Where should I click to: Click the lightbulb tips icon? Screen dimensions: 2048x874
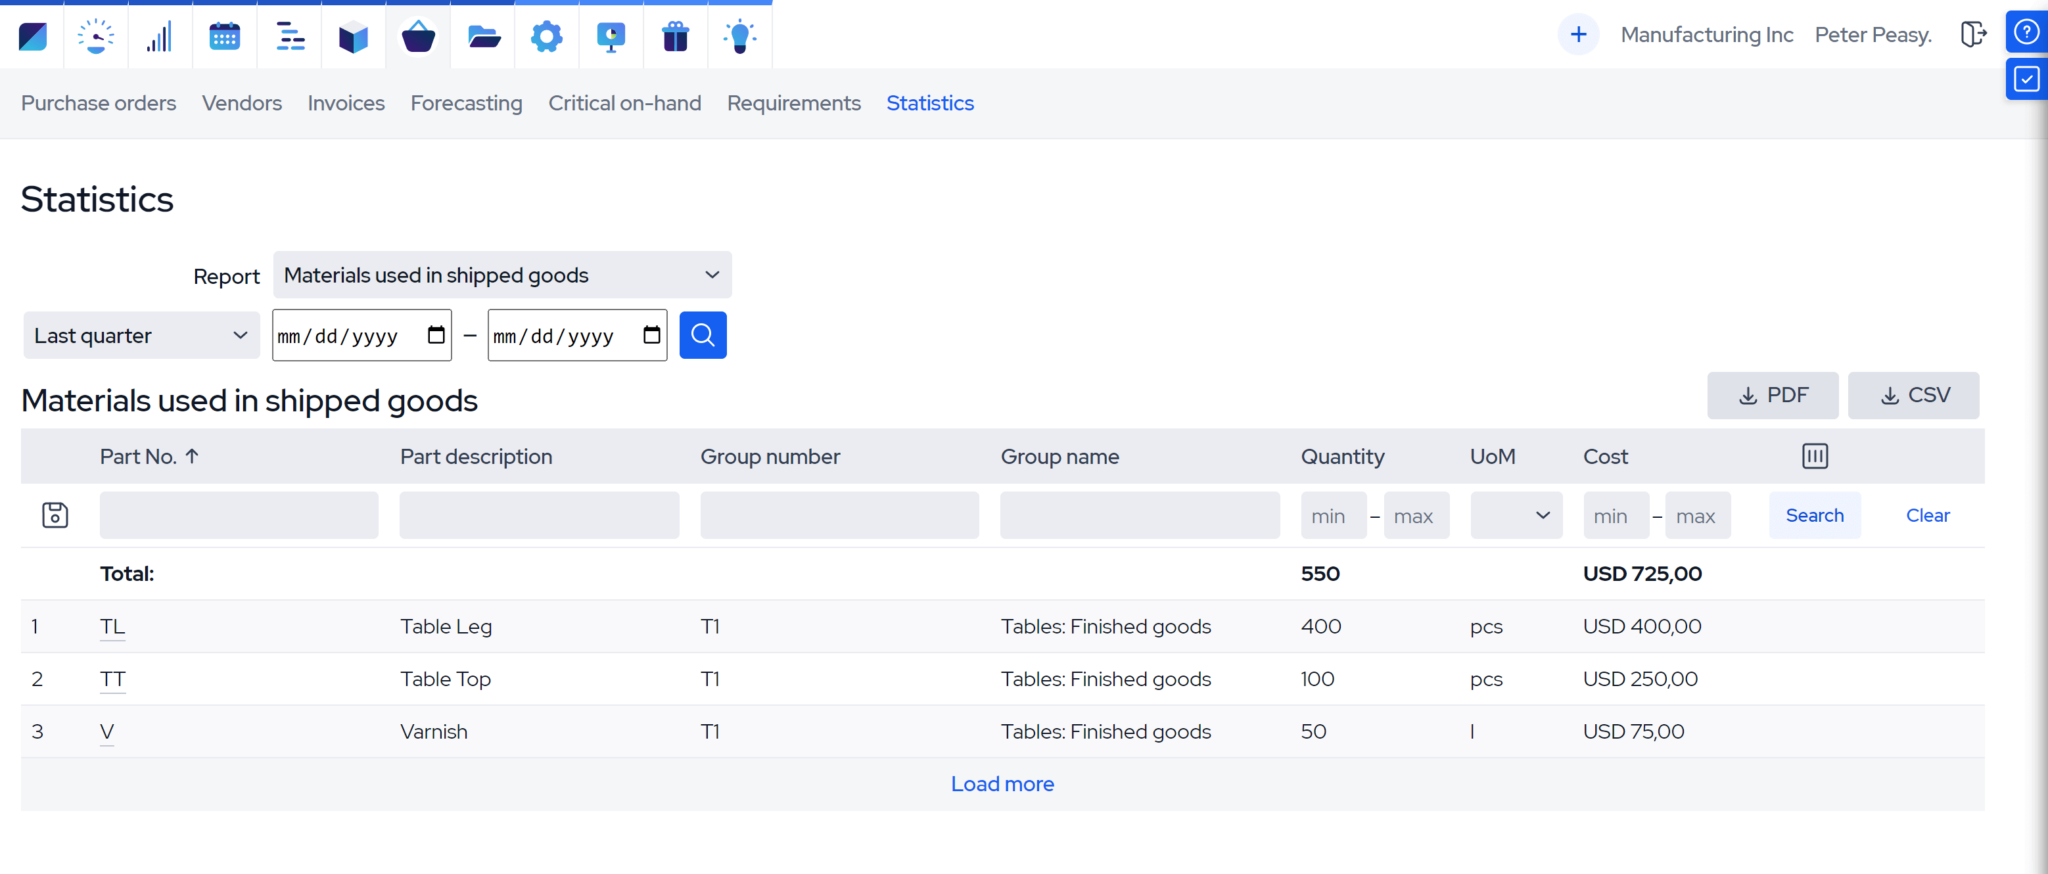click(739, 37)
